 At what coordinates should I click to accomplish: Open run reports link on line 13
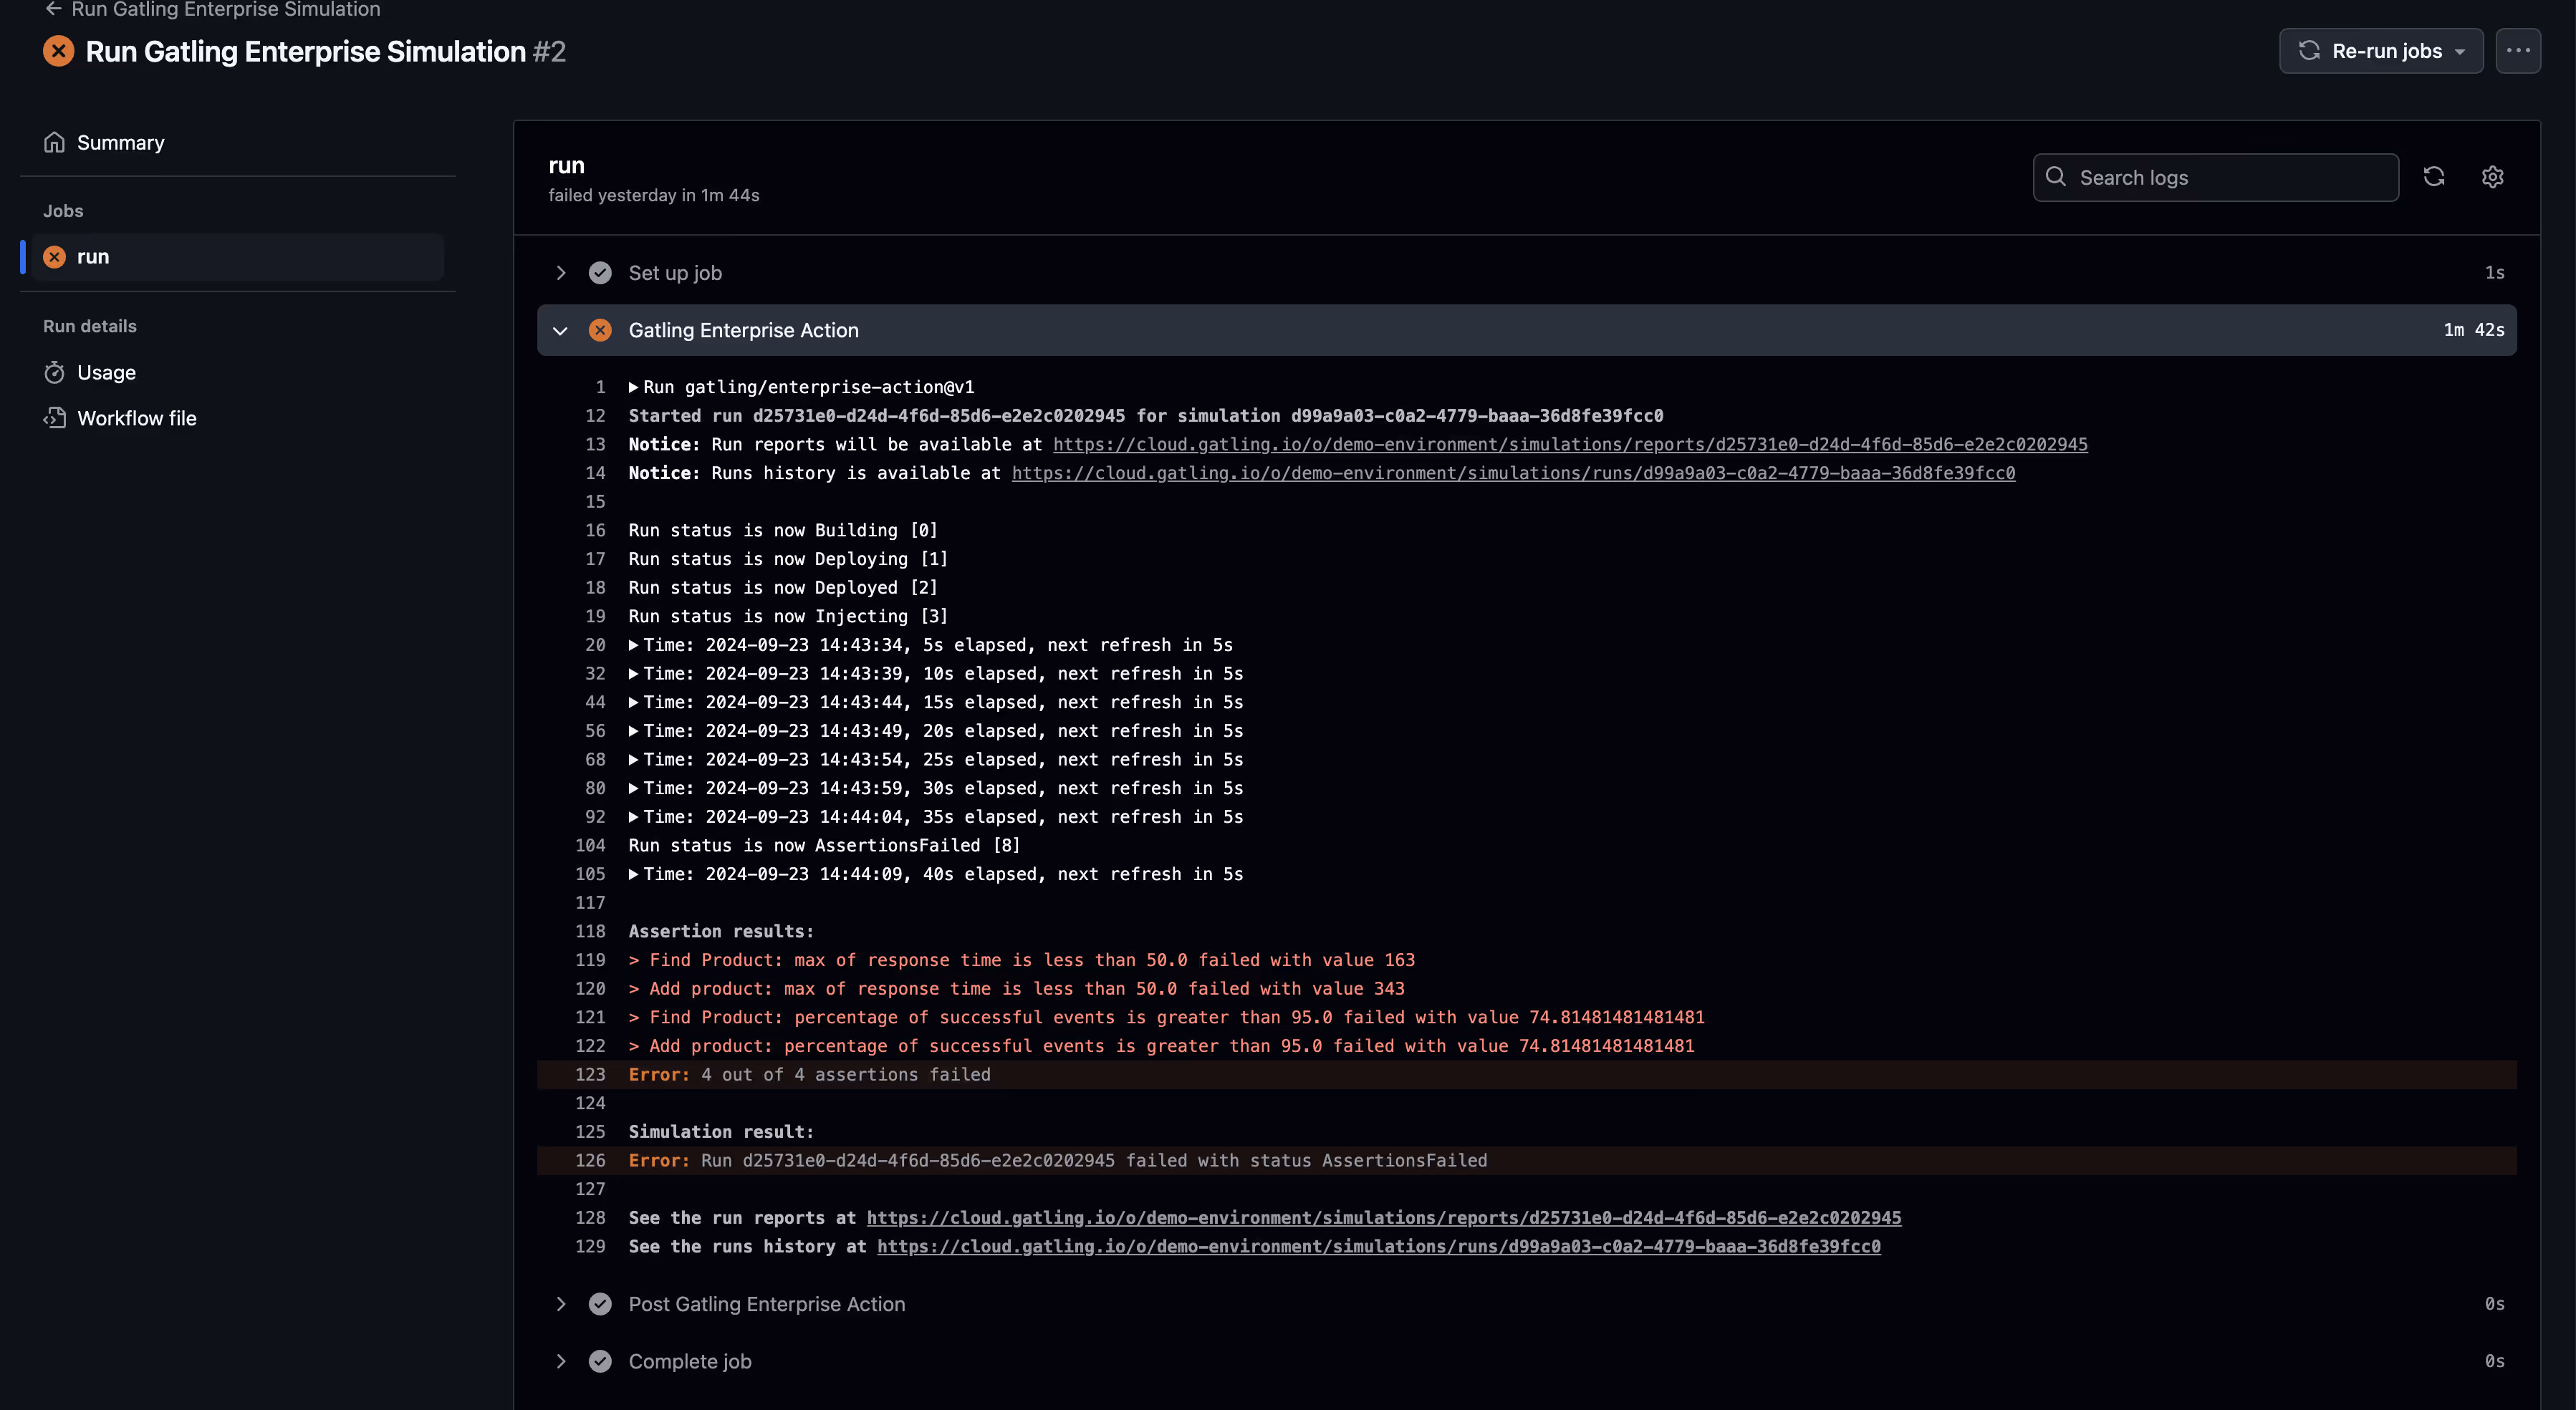1570,445
